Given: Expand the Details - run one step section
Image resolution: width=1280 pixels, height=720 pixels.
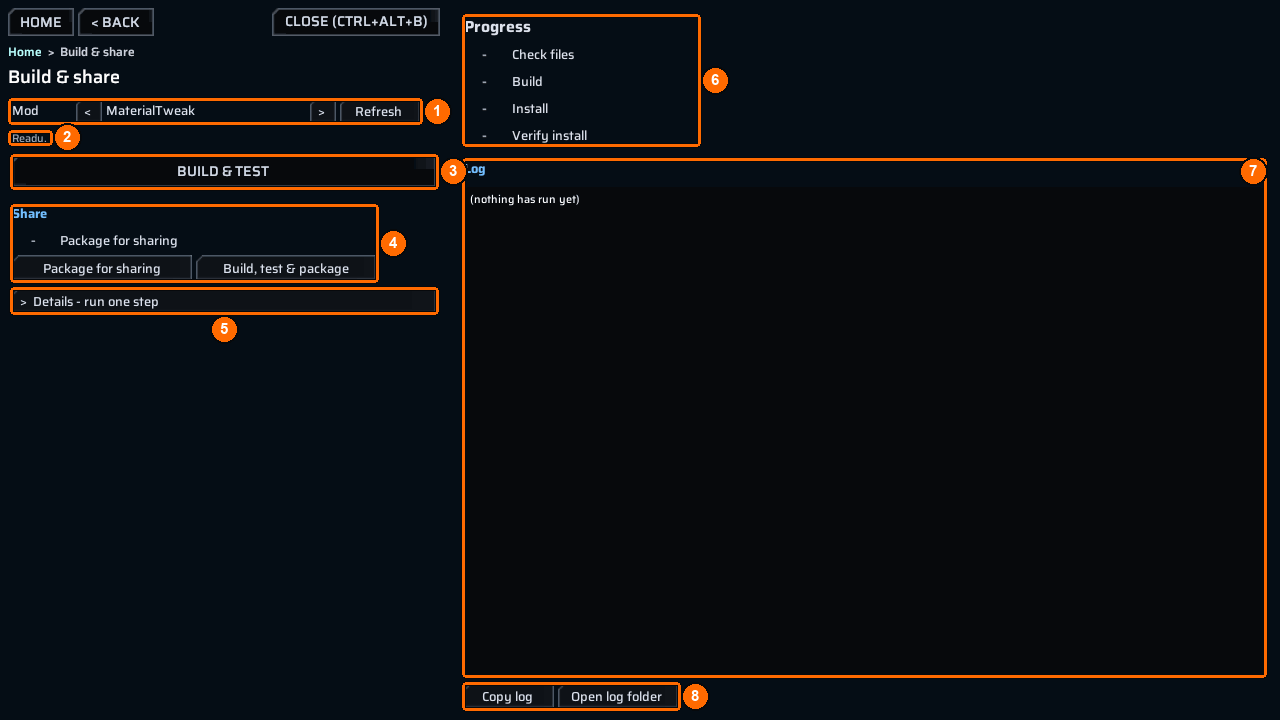Looking at the screenshot, I should (224, 301).
